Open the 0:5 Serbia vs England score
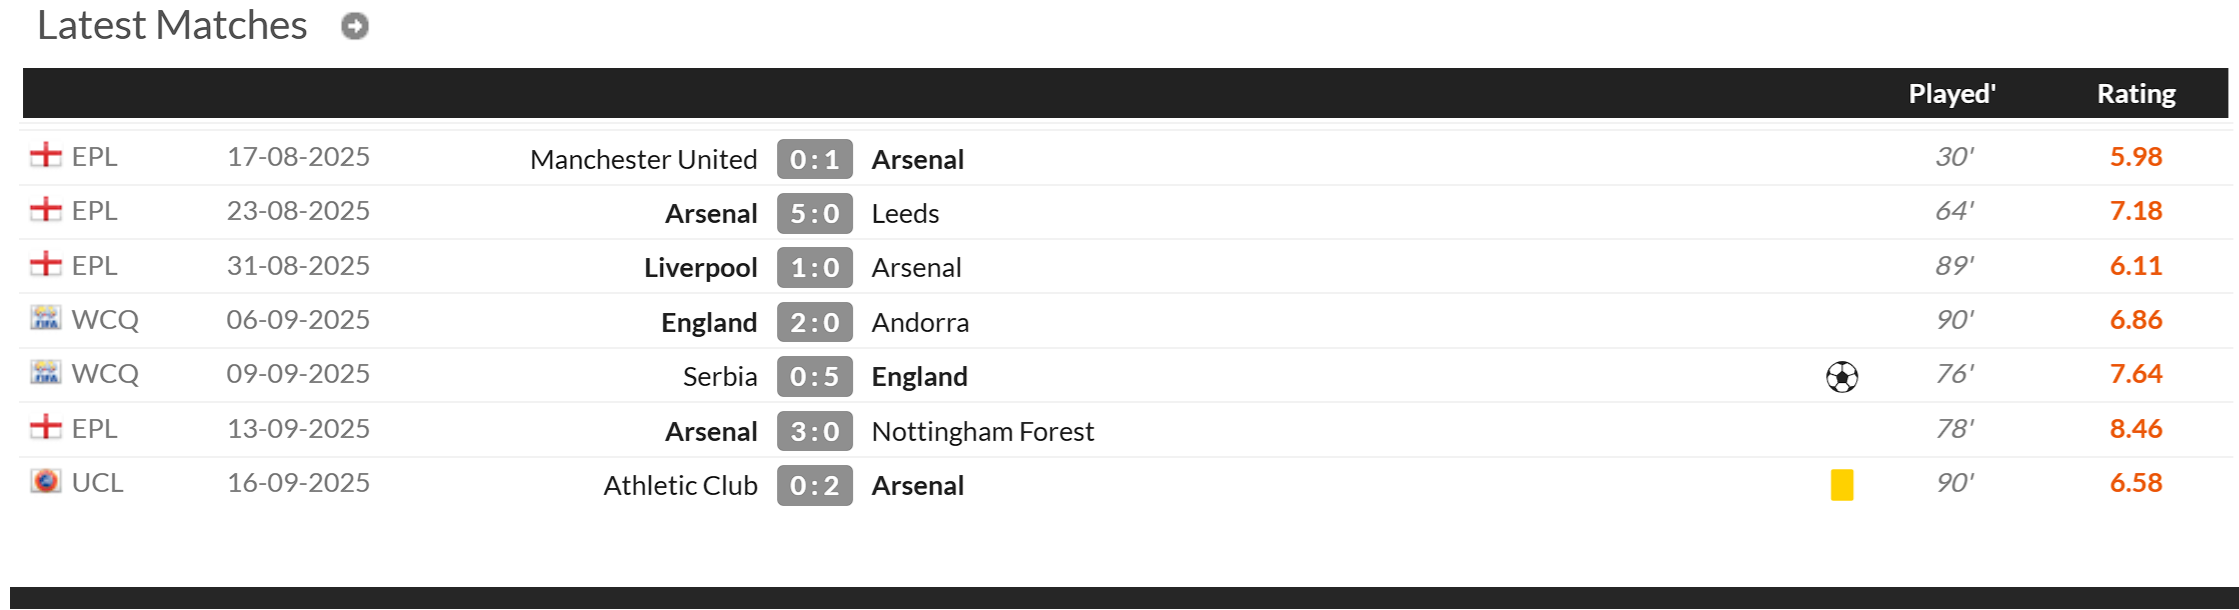This screenshot has width=2239, height=610. click(x=815, y=376)
